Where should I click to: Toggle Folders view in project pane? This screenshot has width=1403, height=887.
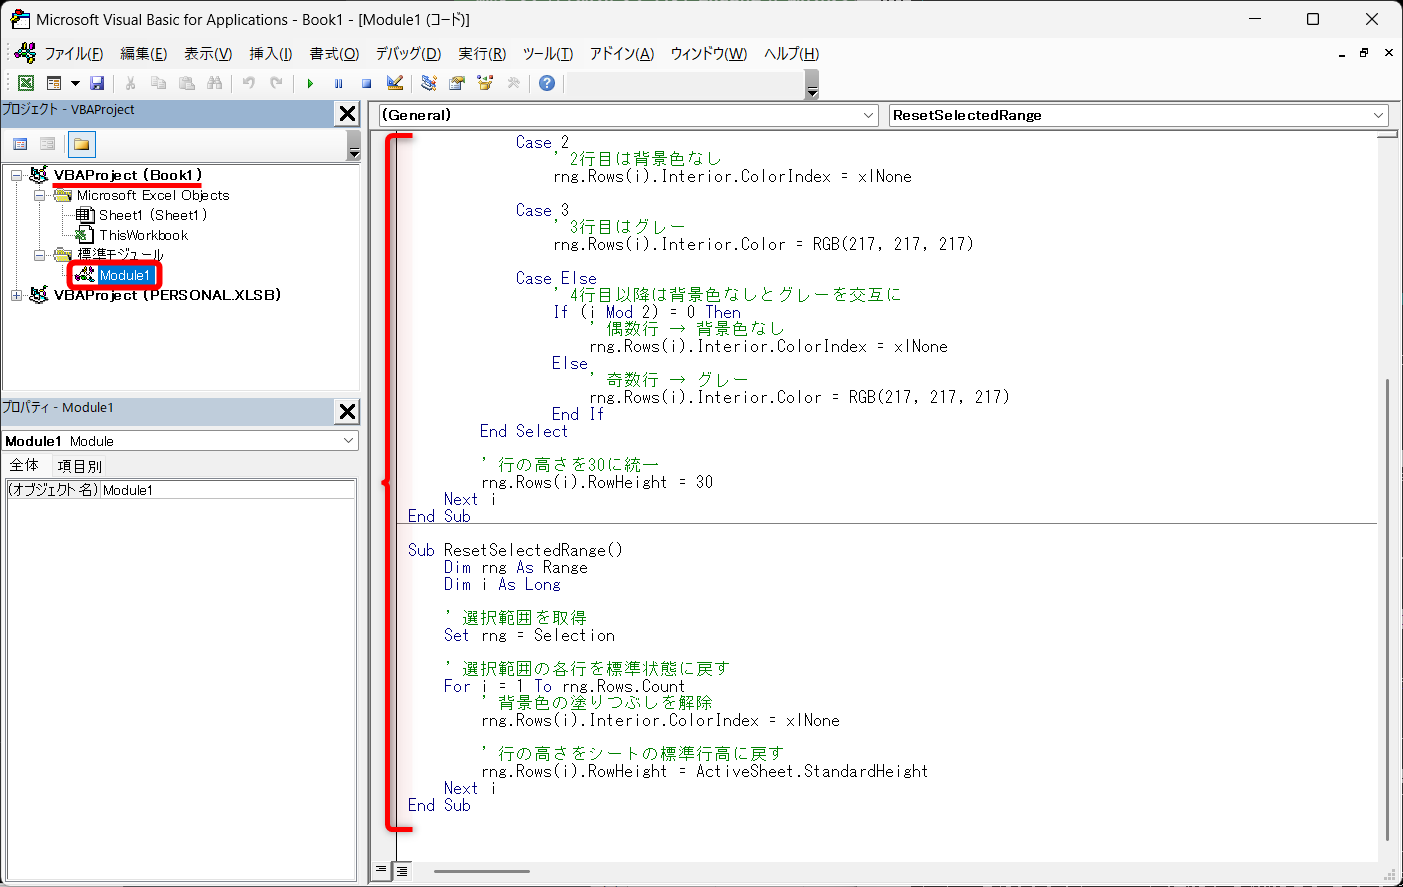[x=81, y=144]
